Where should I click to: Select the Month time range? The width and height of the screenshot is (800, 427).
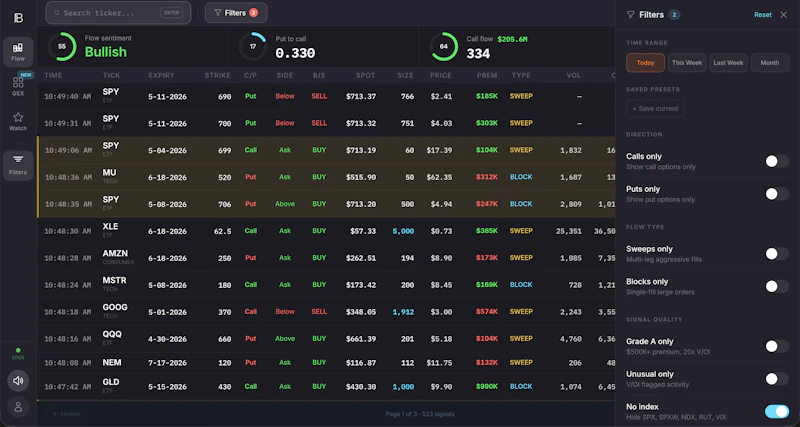[x=769, y=63]
